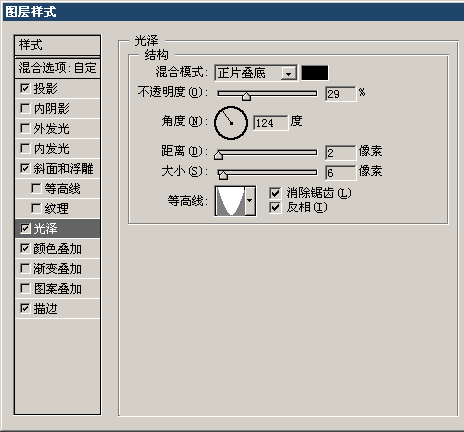Click the black satin color swatch

coord(315,73)
